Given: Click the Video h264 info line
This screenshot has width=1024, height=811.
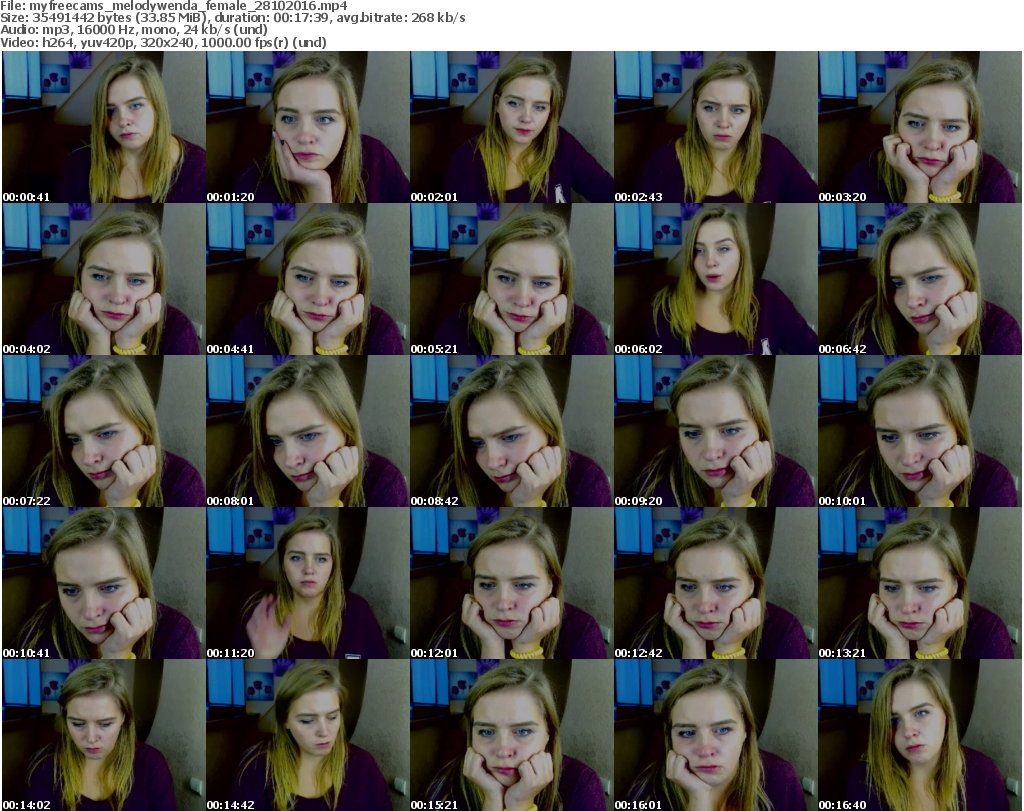Looking at the screenshot, I should pos(163,42).
